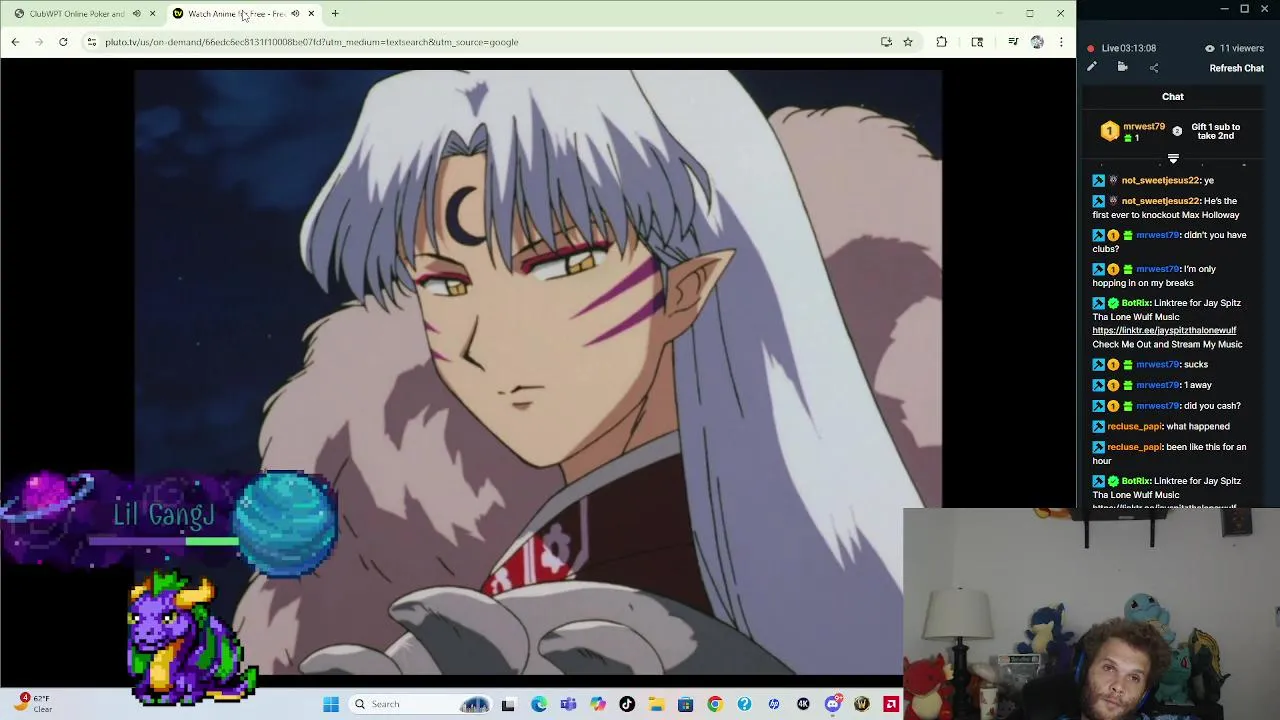Click Gift 1 sub to take 2nd
This screenshot has width=1280, height=720.
click(x=1215, y=131)
